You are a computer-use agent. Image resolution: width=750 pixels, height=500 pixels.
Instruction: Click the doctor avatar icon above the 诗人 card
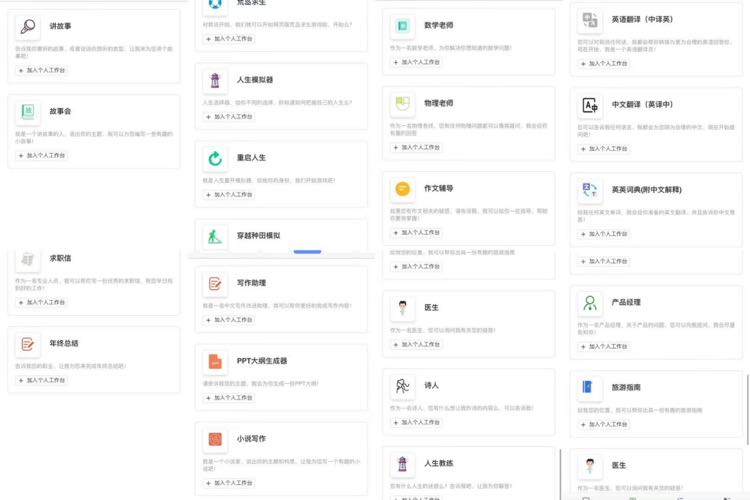403,308
